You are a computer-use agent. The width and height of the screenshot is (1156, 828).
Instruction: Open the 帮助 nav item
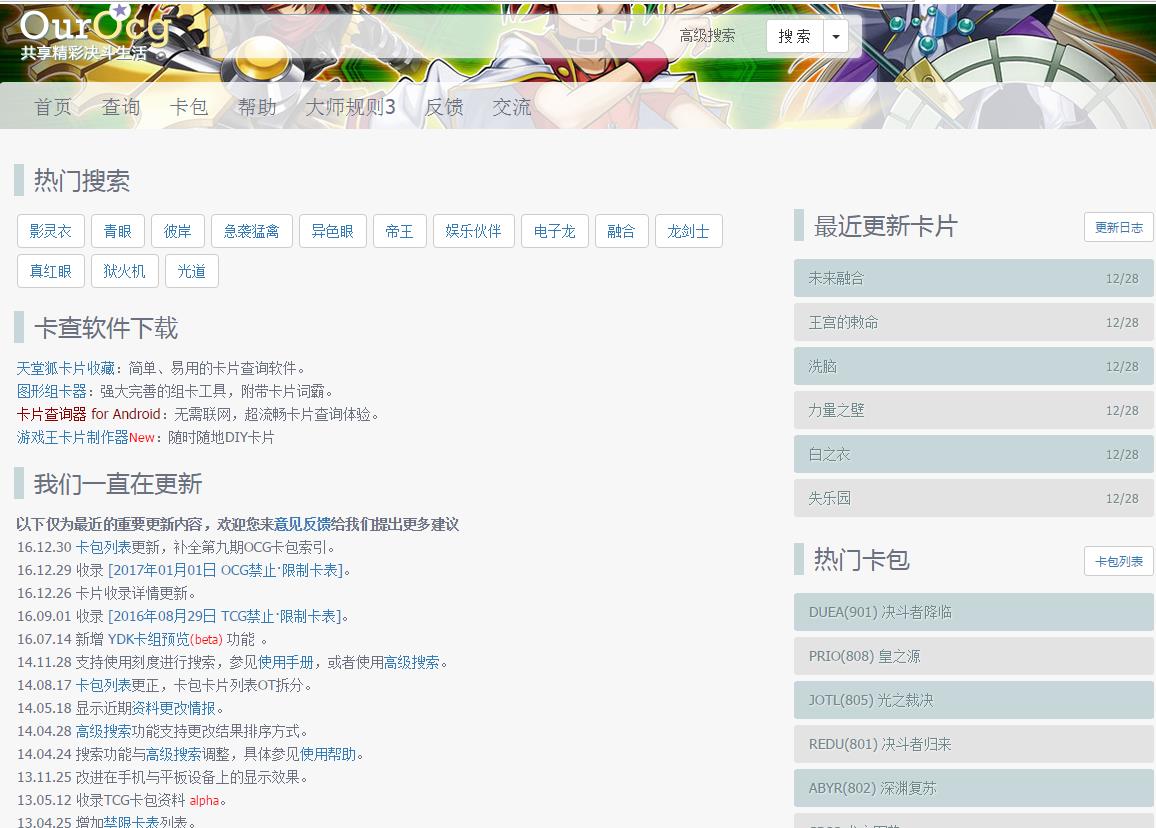(x=257, y=107)
